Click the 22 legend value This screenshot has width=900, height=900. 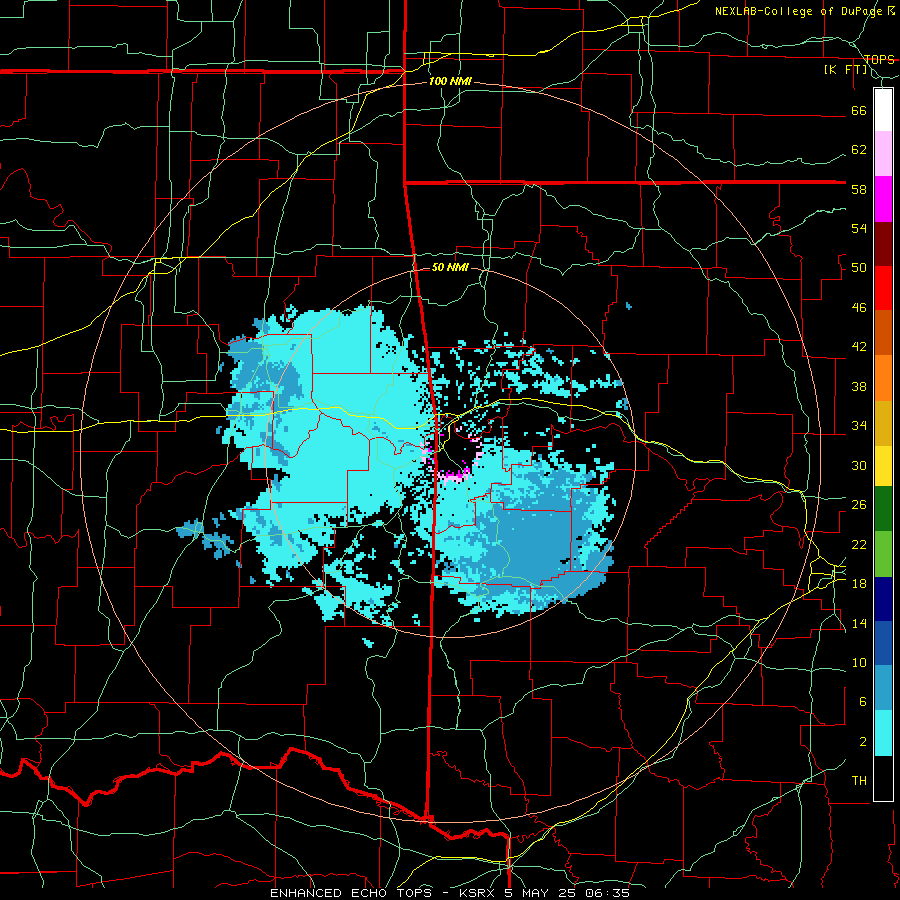(859, 544)
